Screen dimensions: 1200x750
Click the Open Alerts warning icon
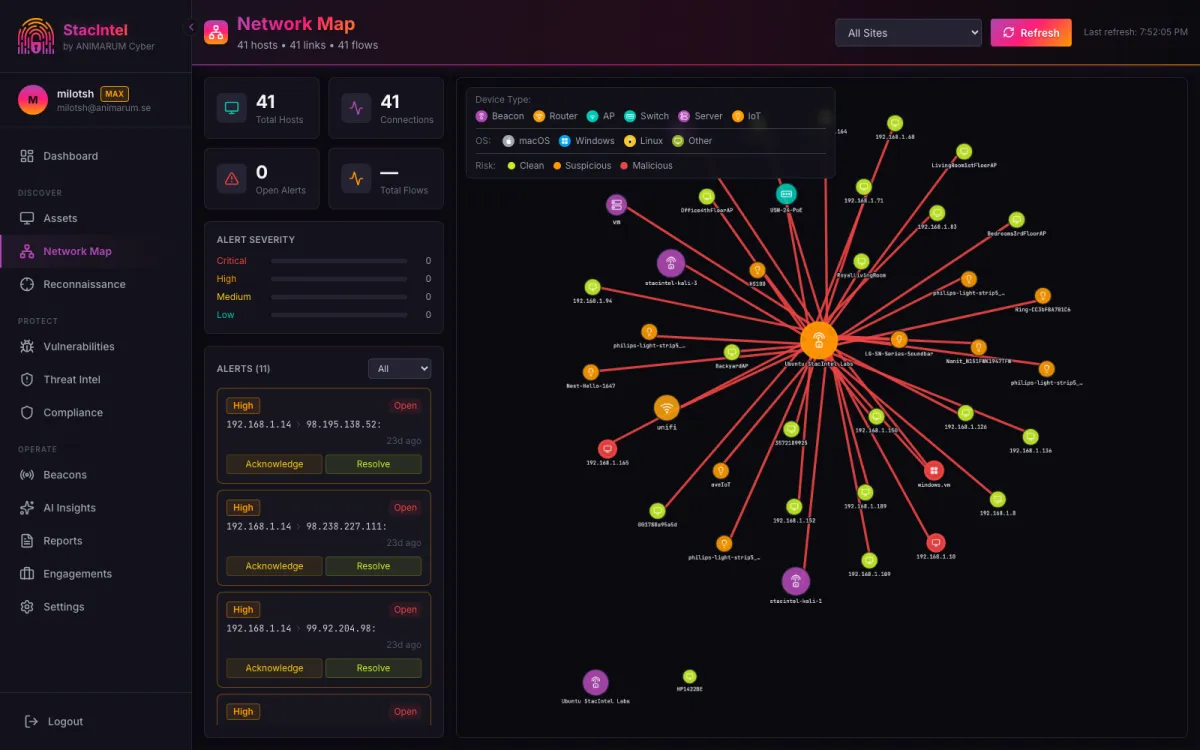point(232,179)
